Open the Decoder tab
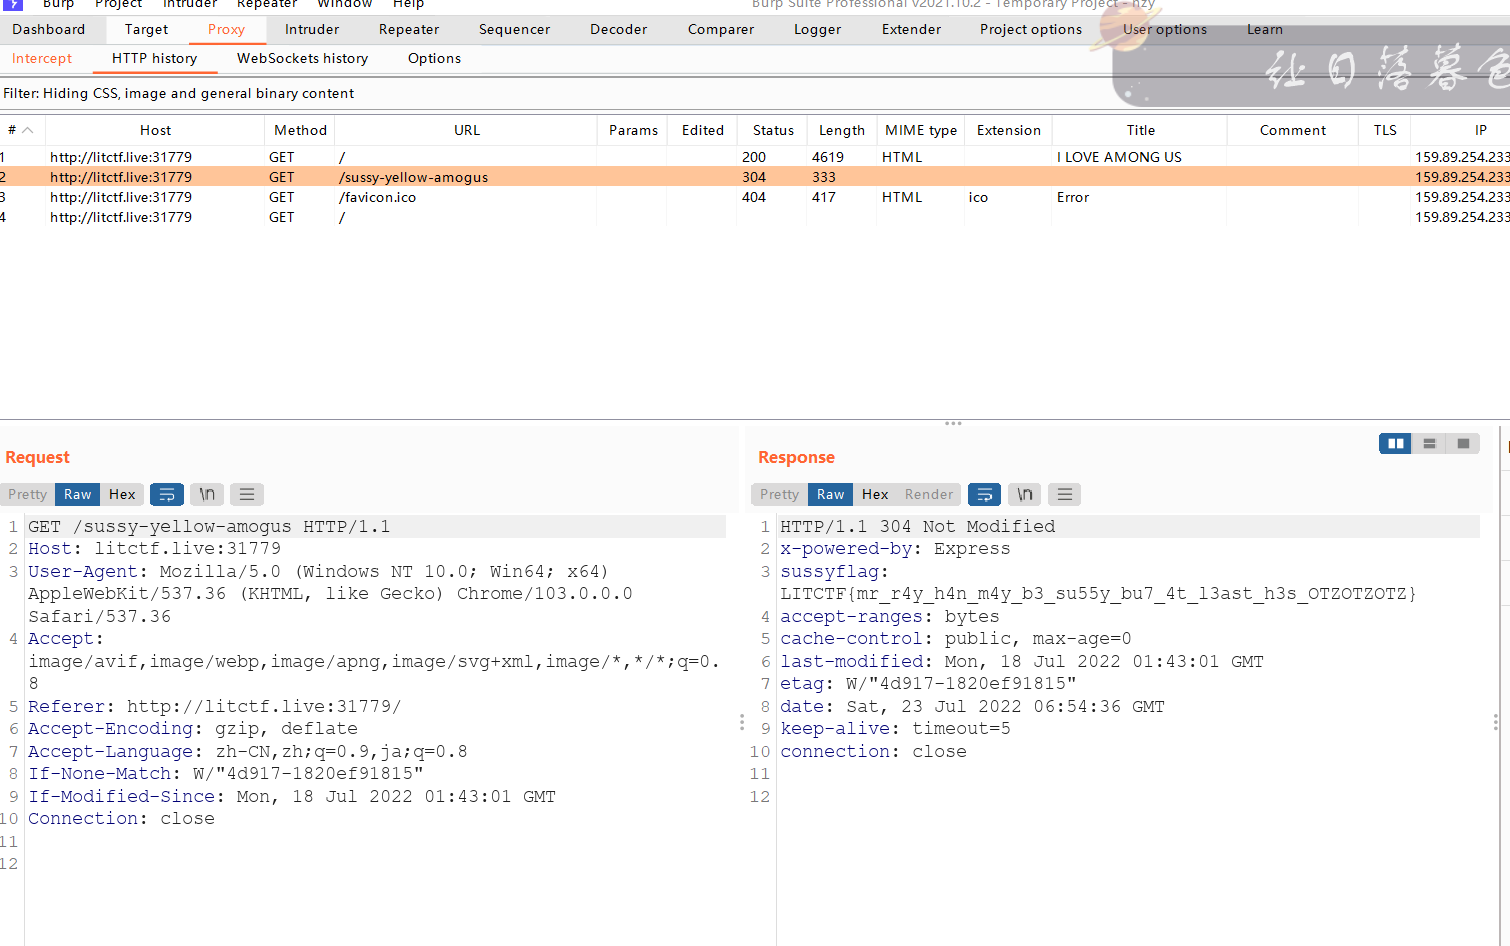This screenshot has width=1510, height=946. point(619,29)
